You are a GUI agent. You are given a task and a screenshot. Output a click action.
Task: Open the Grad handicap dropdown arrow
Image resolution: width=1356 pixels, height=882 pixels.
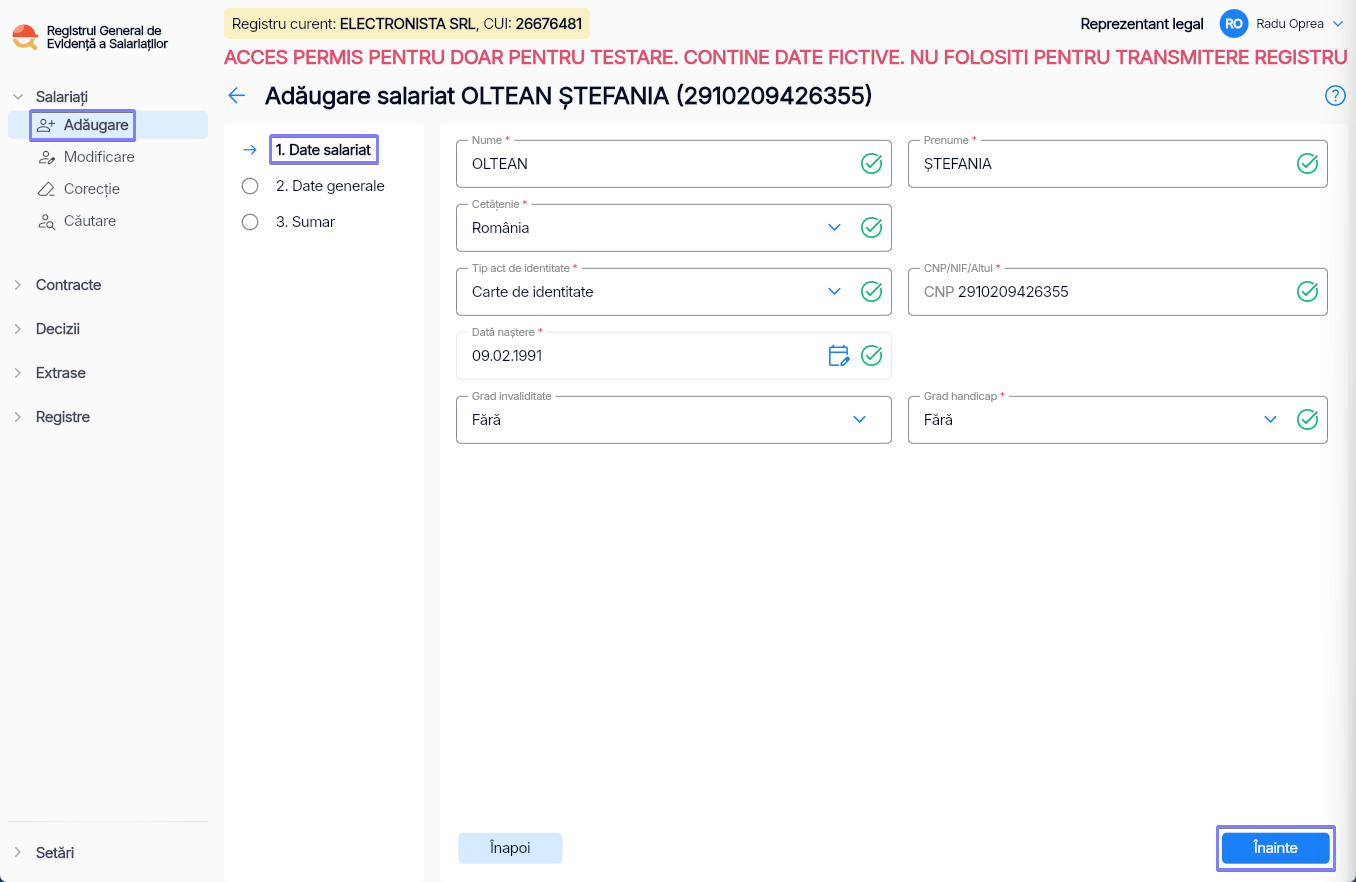pos(1271,419)
